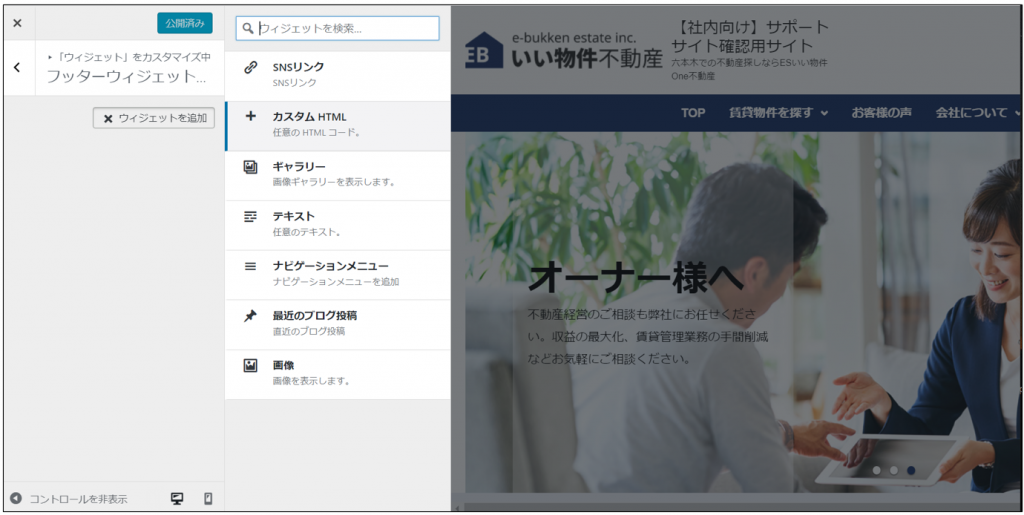Choose the 画像 image widget icon
Screen dimensions: 1024x515
(251, 366)
